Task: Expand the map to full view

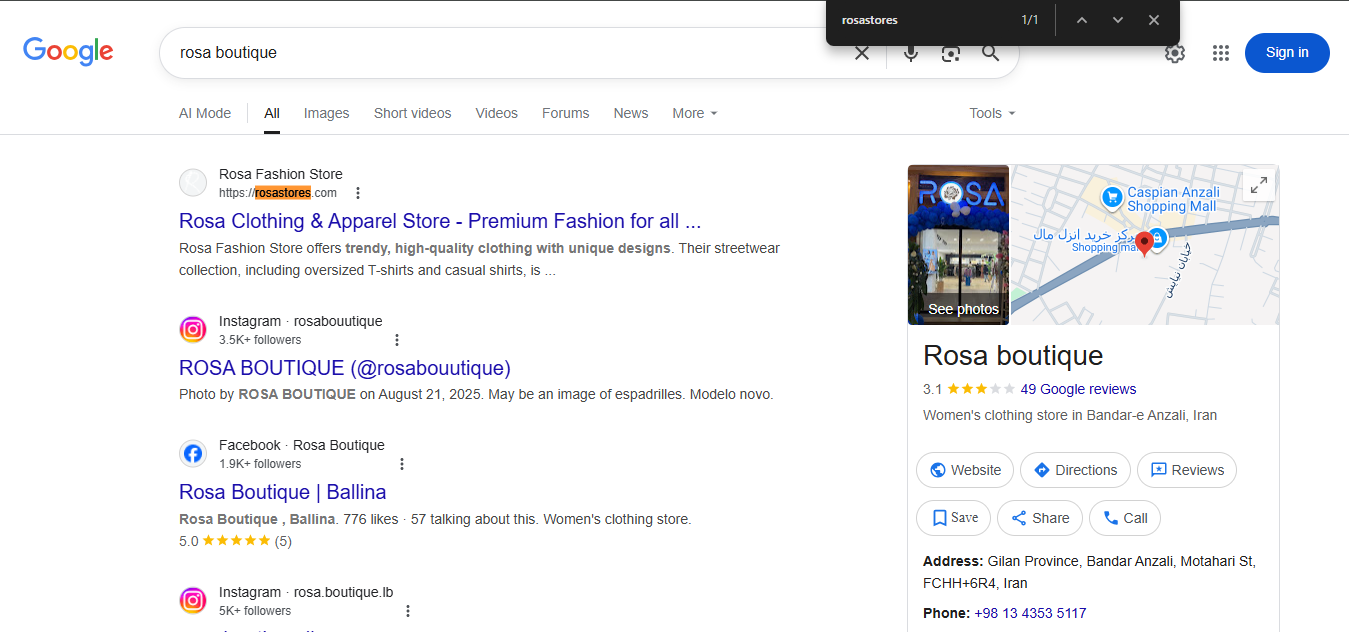Action: click(x=1258, y=185)
